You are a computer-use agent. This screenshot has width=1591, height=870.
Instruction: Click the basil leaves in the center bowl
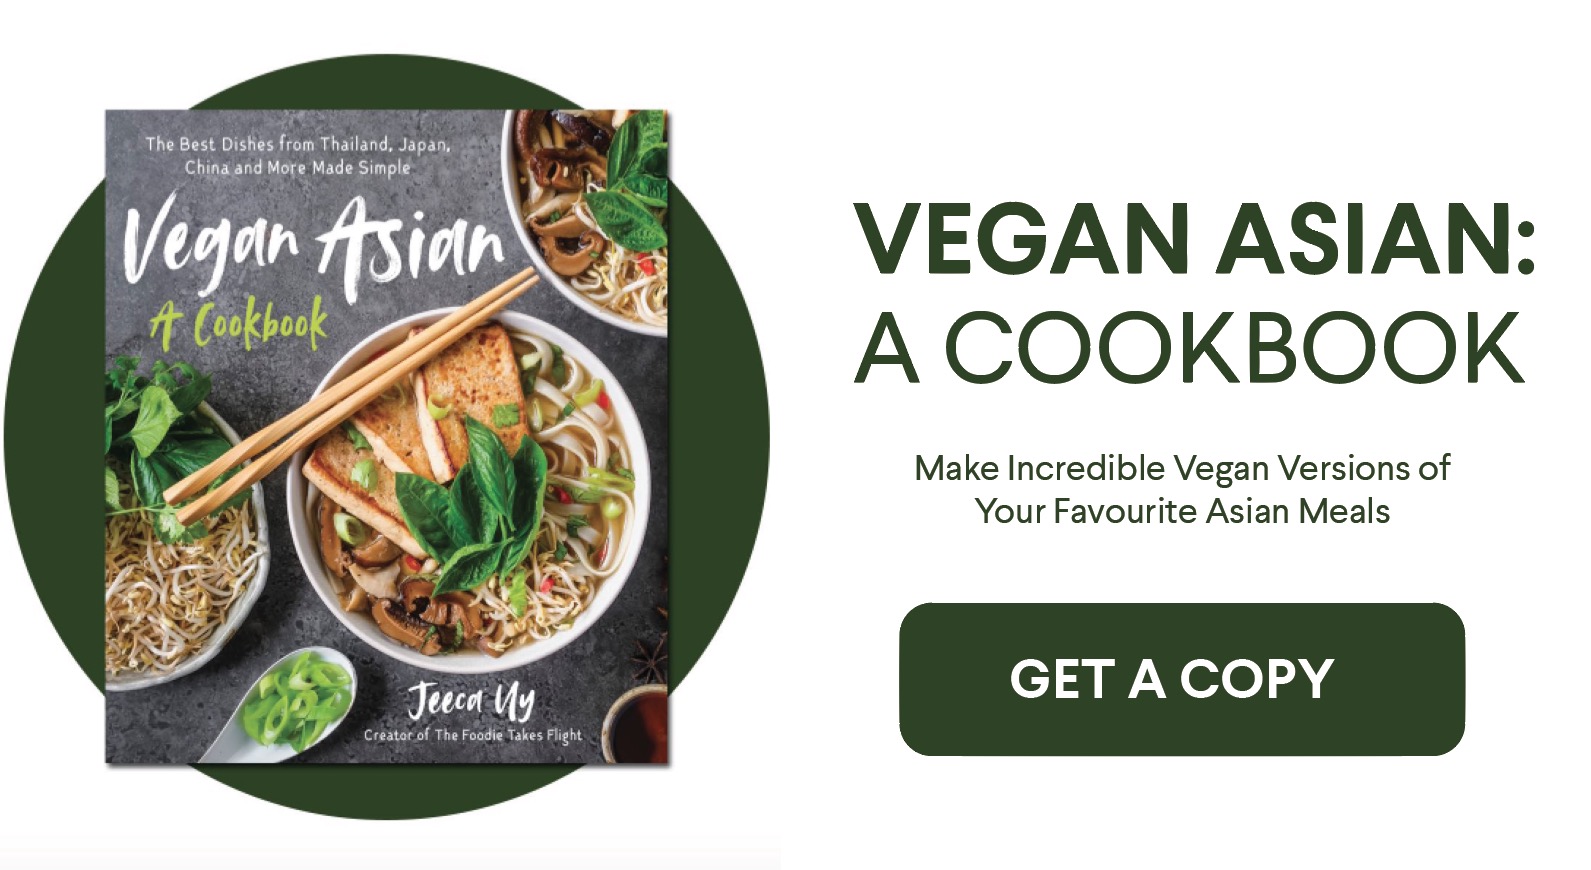click(x=472, y=505)
